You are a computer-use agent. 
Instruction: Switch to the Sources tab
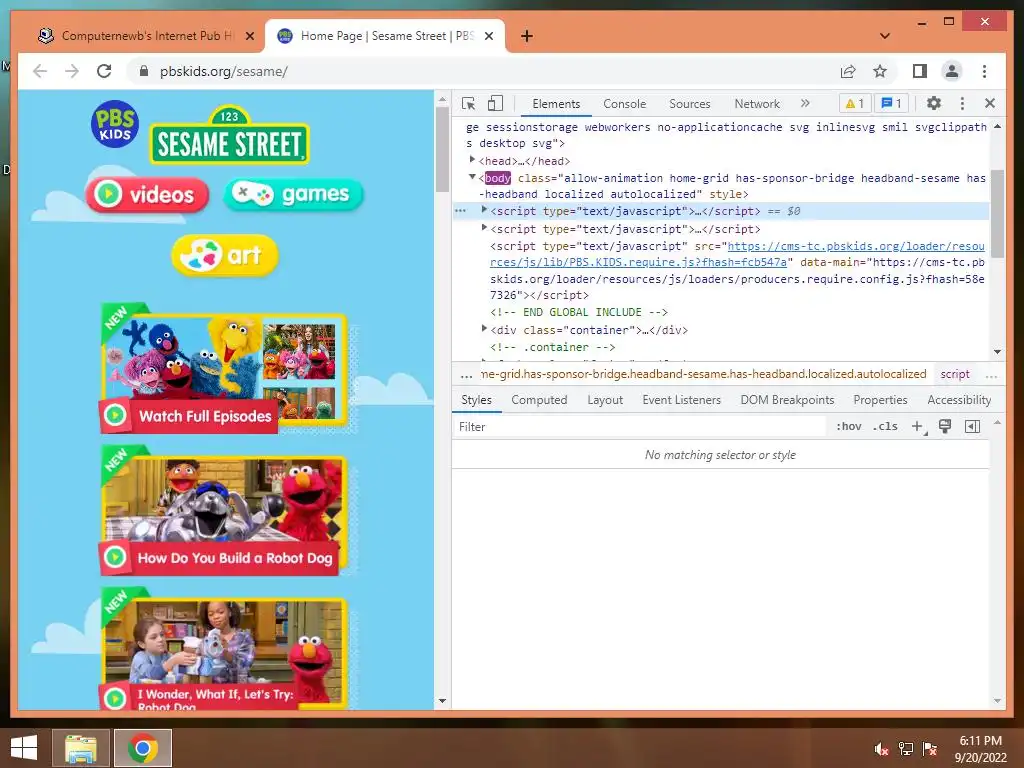[x=690, y=104]
